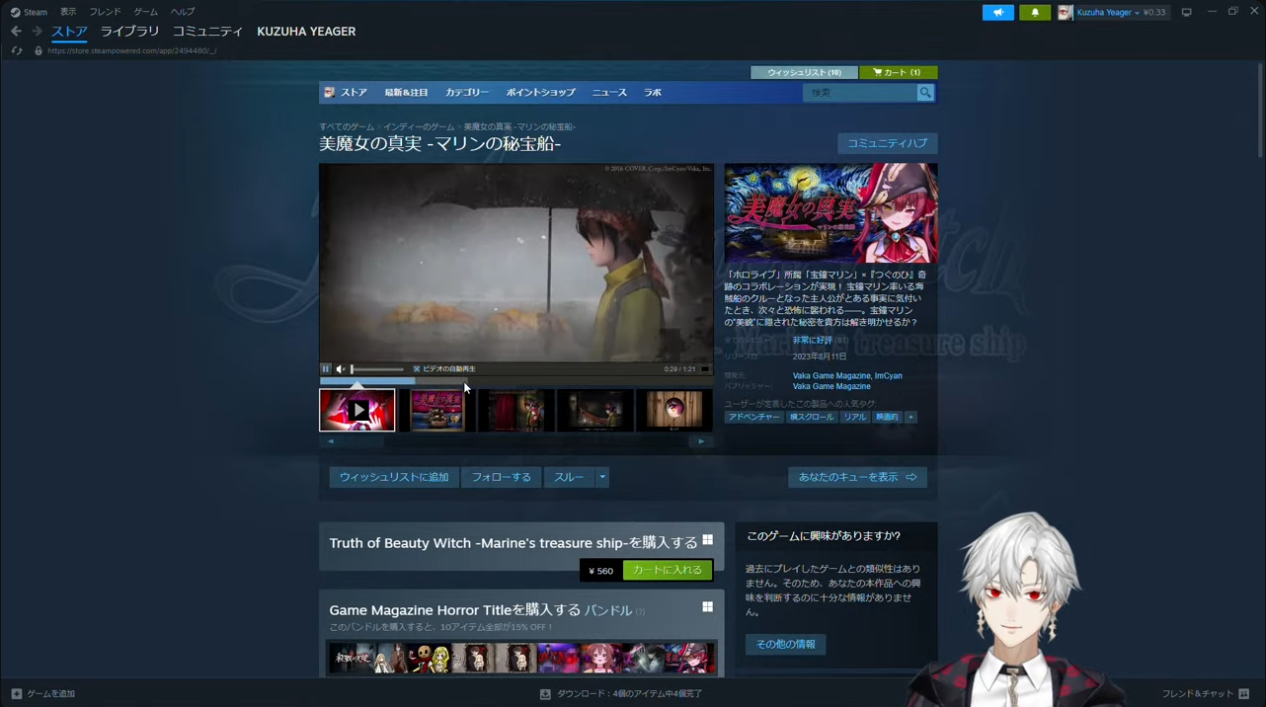Reload the store page
The height and width of the screenshot is (707, 1266).
click(16, 50)
